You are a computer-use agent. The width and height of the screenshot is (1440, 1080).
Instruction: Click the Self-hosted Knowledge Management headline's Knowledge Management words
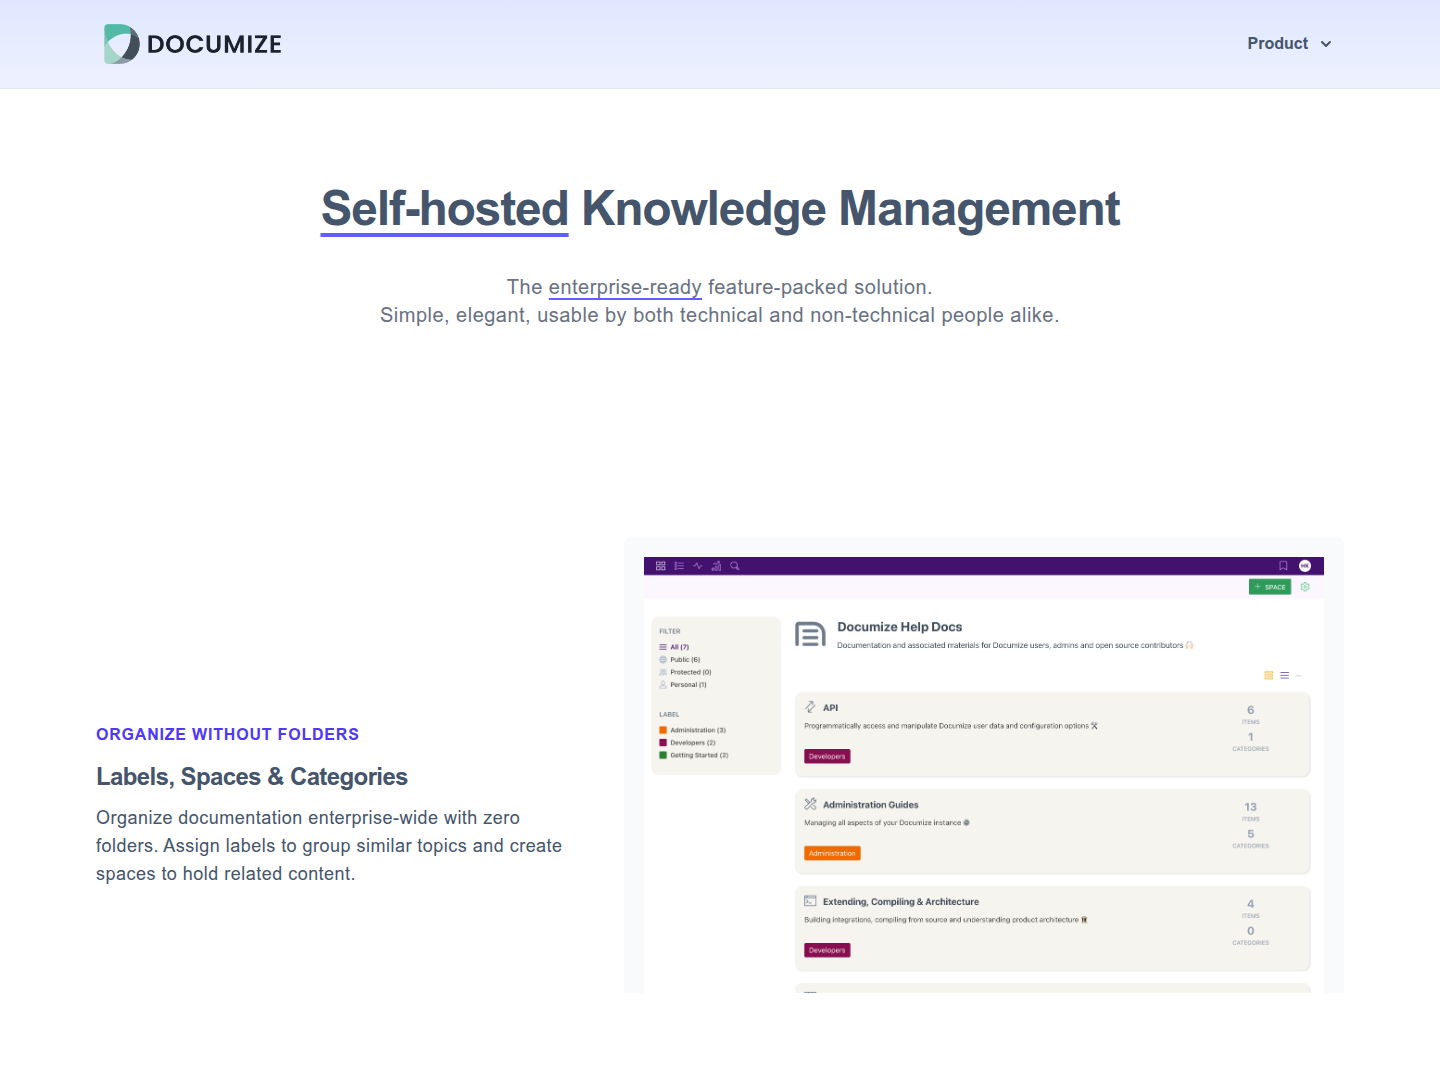(x=851, y=209)
